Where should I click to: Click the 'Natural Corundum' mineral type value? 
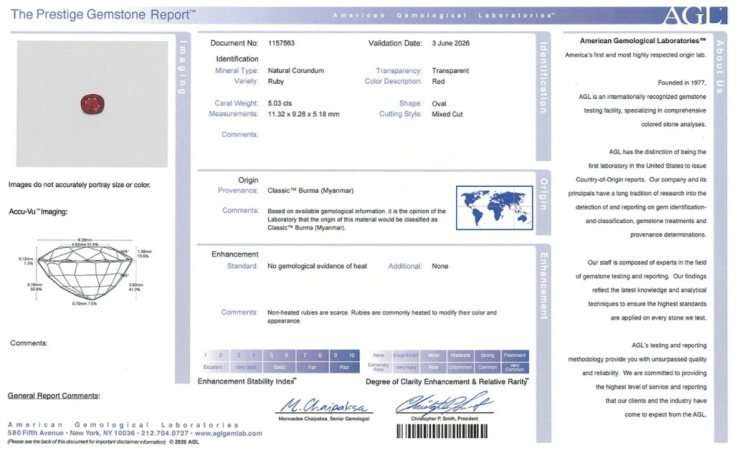(296, 70)
